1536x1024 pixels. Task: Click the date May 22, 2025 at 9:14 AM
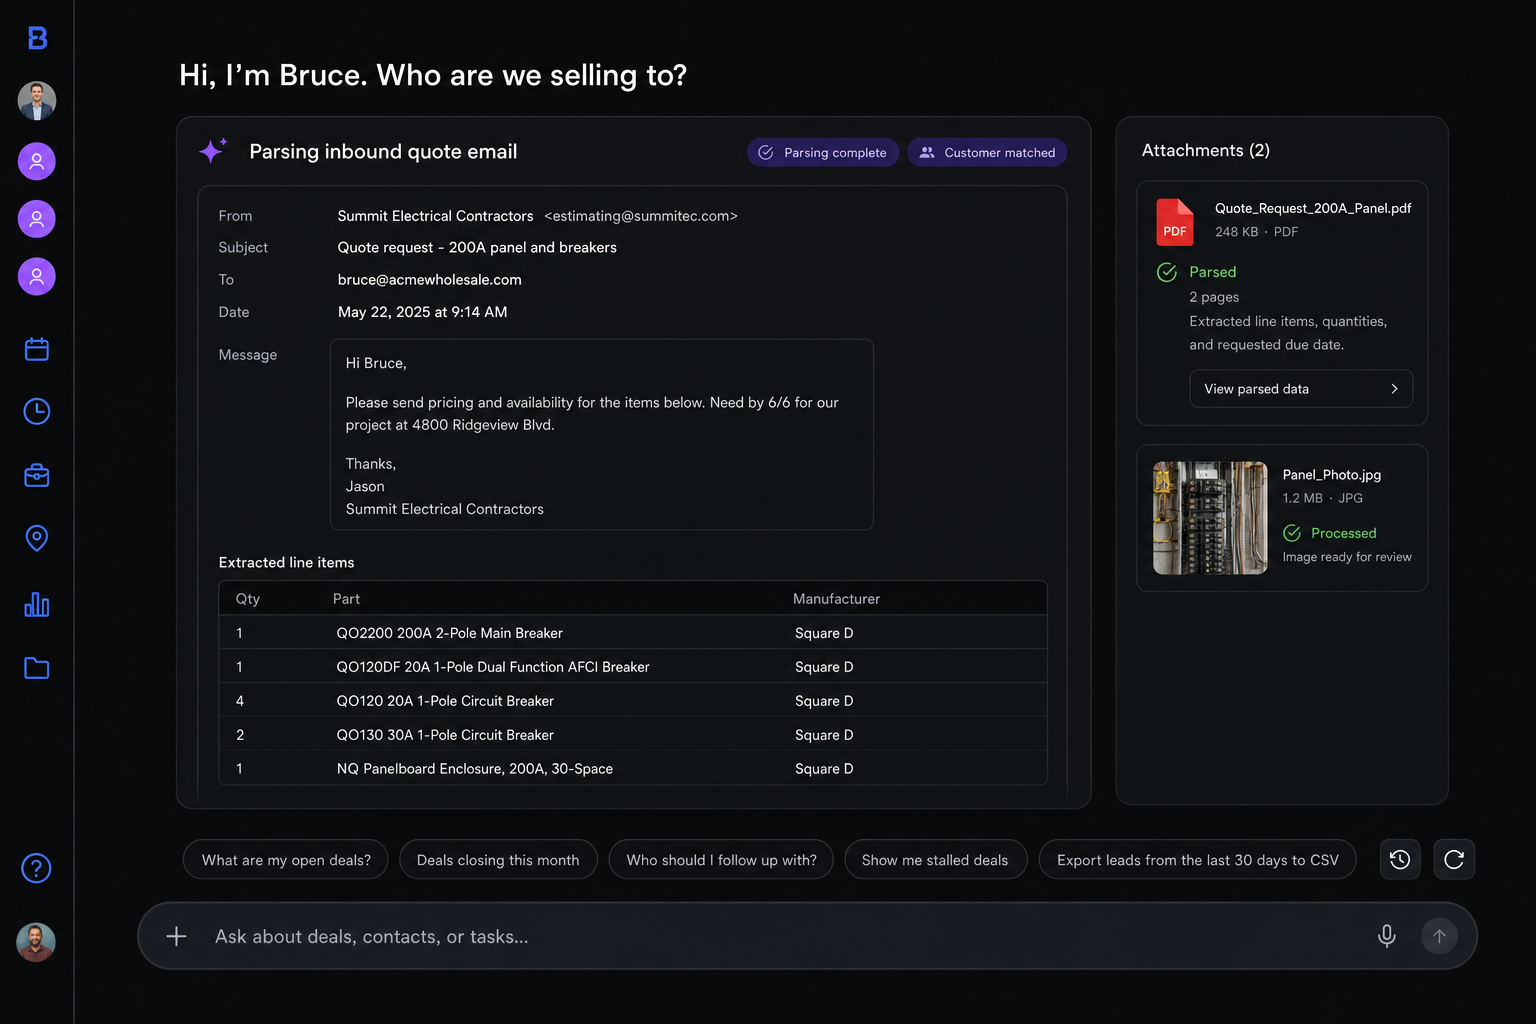pyautogui.click(x=423, y=312)
